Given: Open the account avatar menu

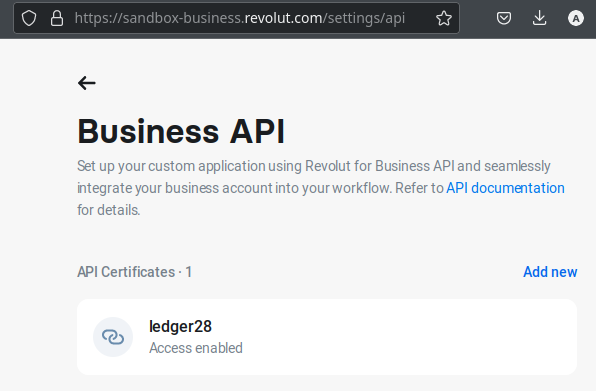Looking at the screenshot, I should [575, 18].
